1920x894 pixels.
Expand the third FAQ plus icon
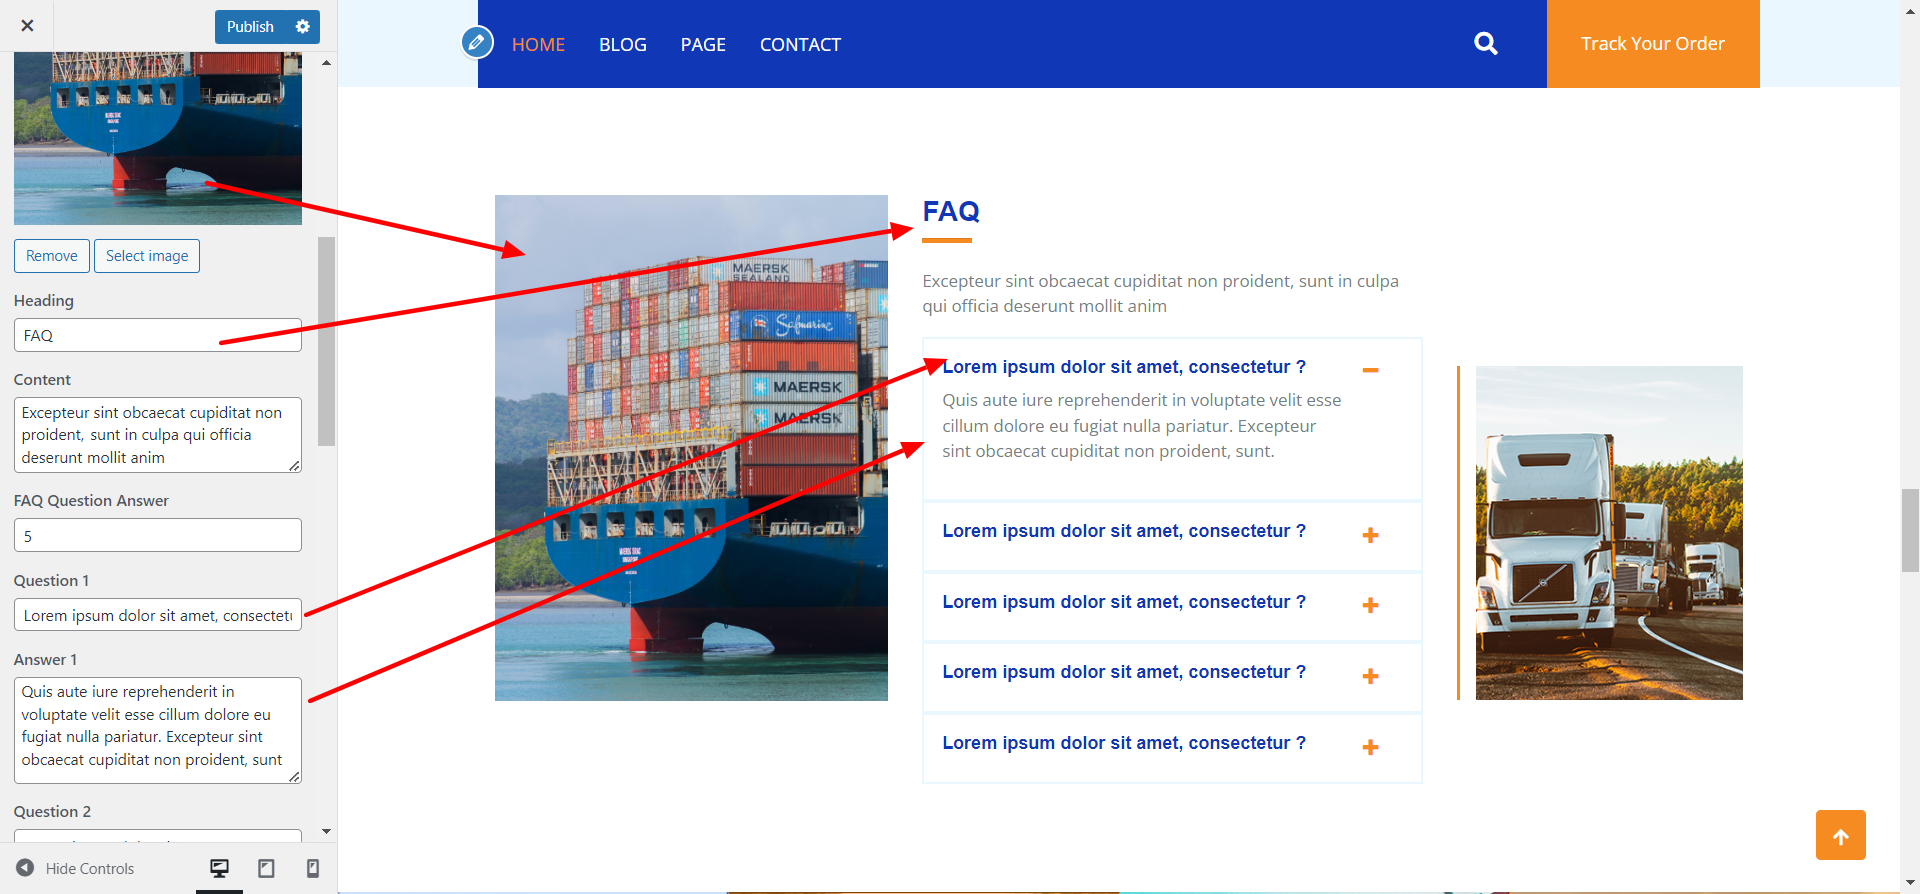point(1370,605)
